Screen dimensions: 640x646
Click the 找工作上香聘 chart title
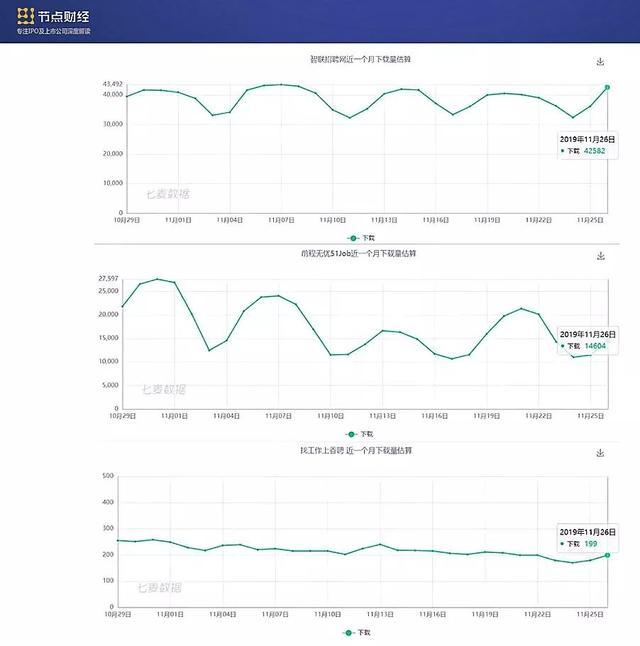(x=356, y=451)
